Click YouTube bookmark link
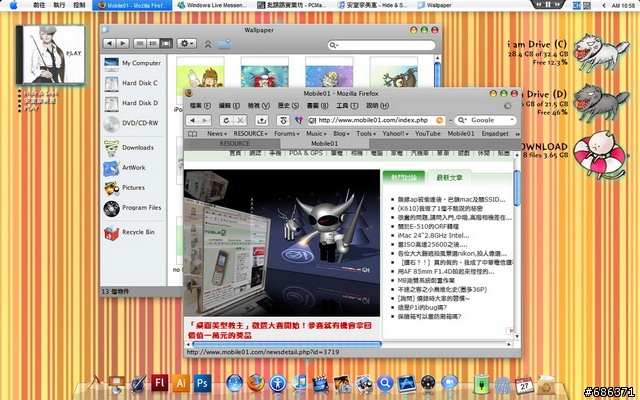This screenshot has width=640, height=400. (427, 134)
